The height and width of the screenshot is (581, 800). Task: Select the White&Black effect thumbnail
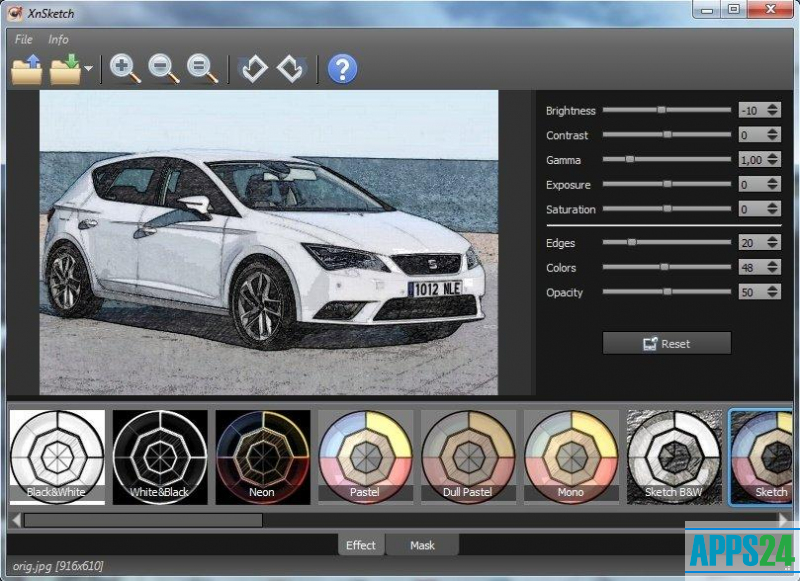(x=160, y=457)
